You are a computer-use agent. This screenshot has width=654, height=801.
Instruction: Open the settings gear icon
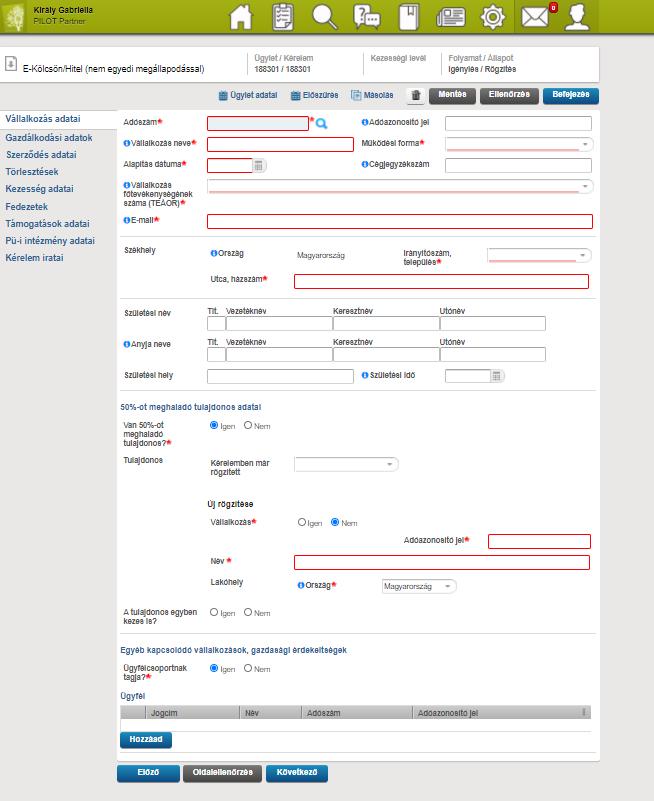493,17
